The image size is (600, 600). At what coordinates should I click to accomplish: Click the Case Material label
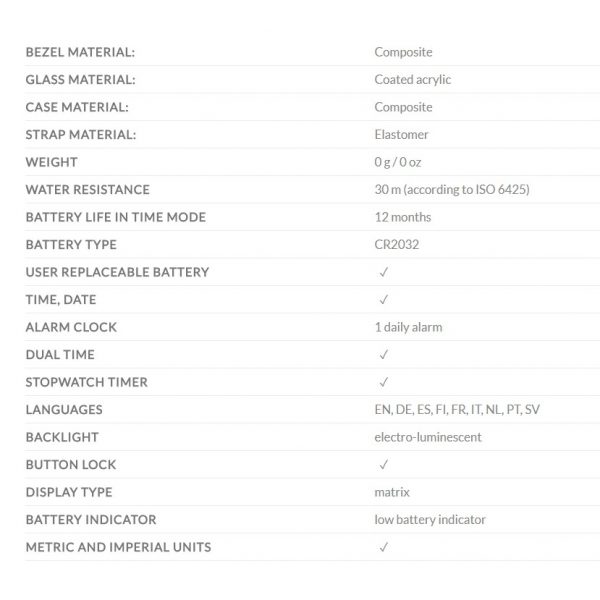pos(77,107)
